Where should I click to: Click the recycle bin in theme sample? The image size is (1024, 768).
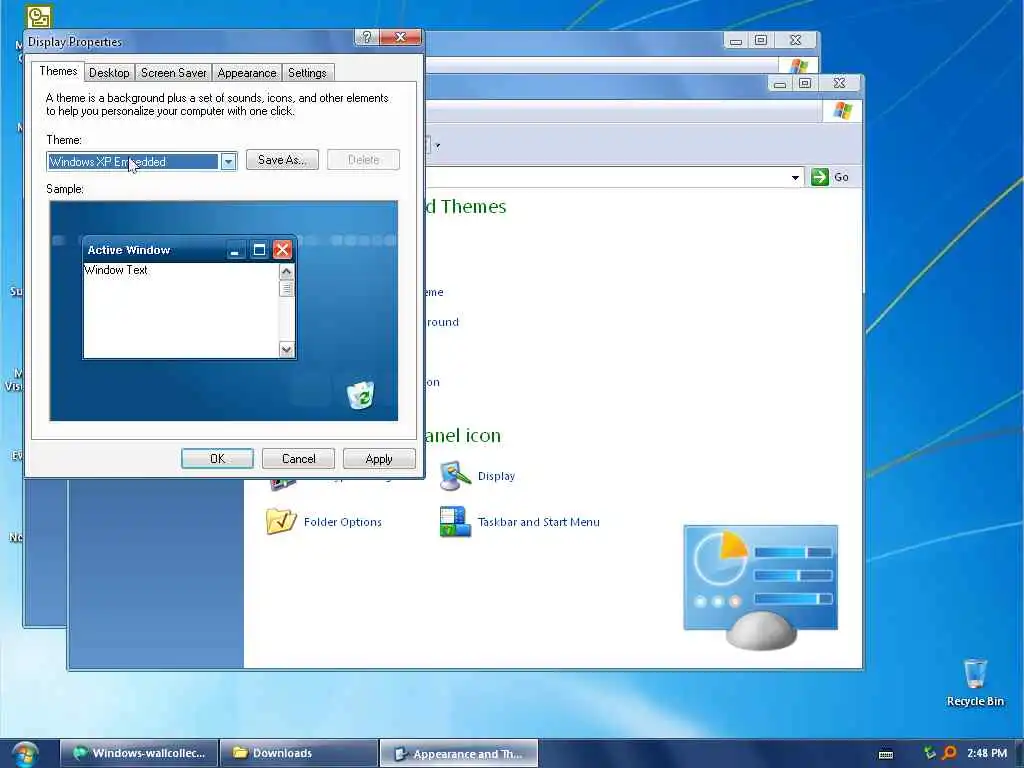coord(360,395)
